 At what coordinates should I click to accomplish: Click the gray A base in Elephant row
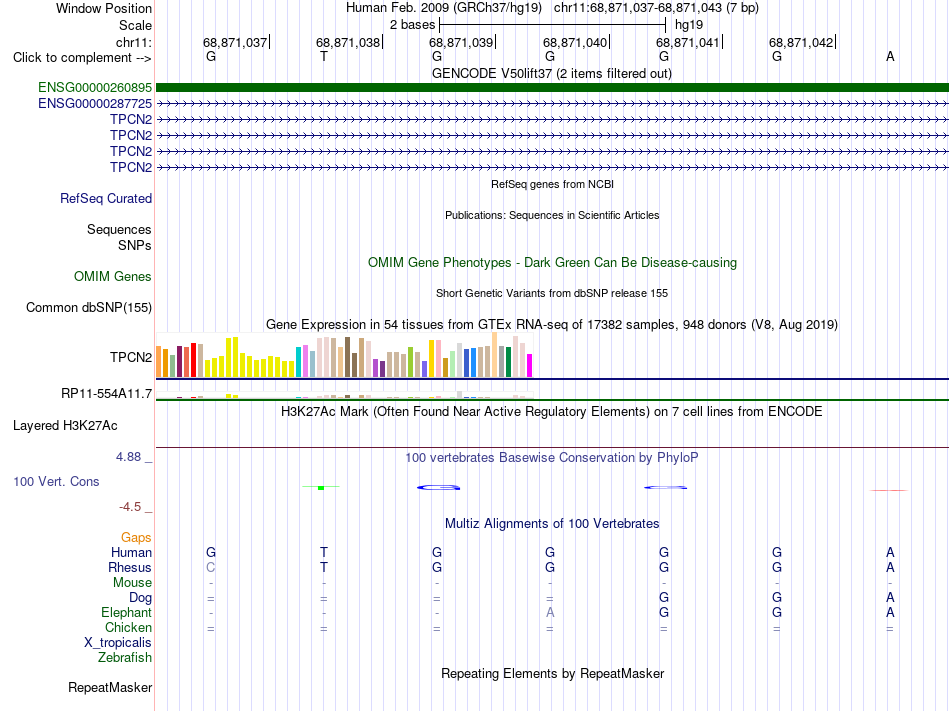tap(550, 613)
